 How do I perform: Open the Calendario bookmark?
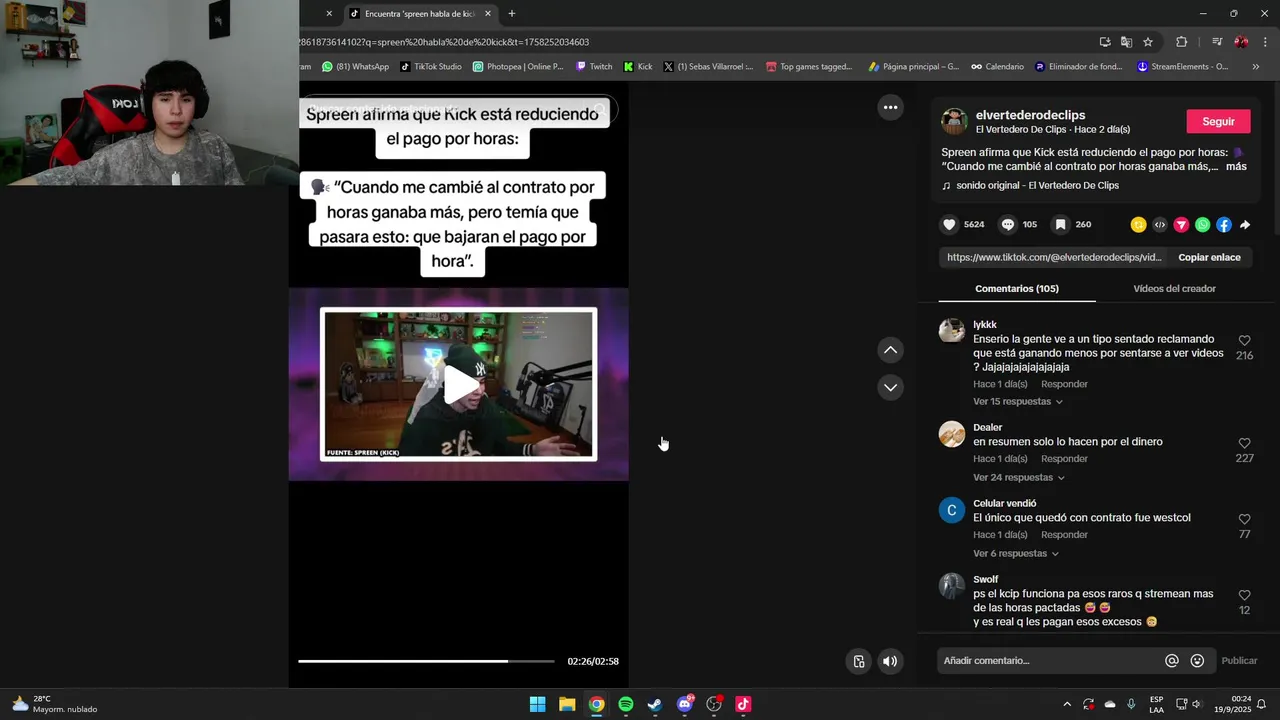click(x=997, y=67)
